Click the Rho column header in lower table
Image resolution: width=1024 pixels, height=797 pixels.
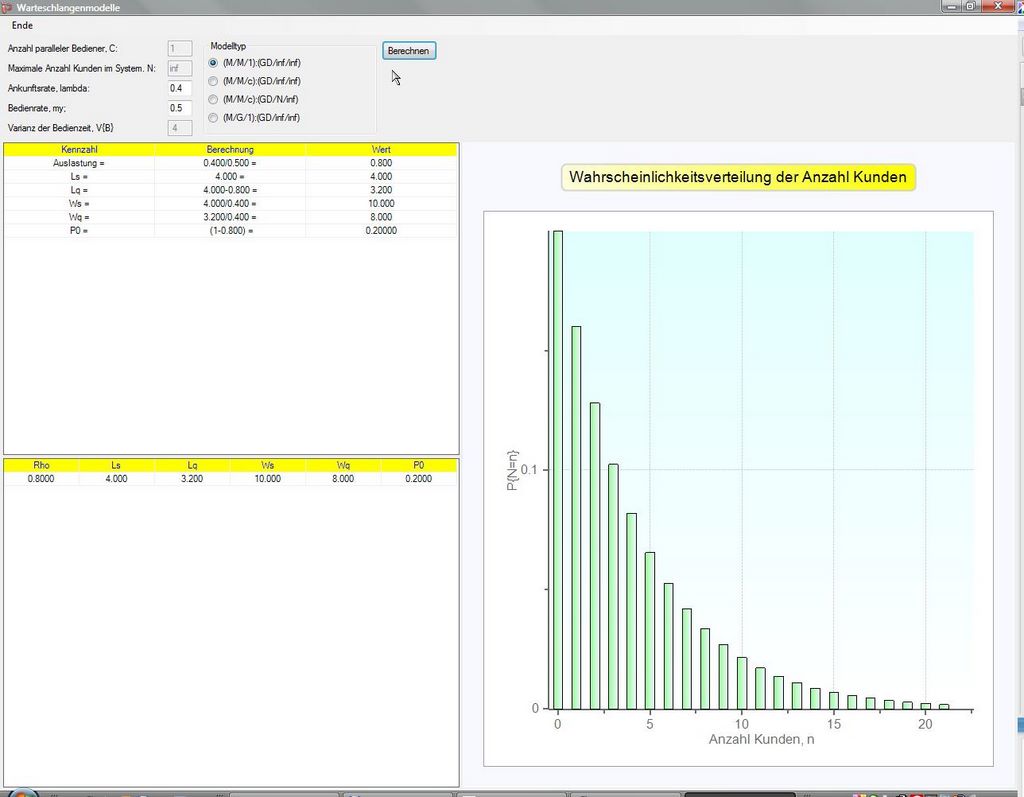coord(41,465)
